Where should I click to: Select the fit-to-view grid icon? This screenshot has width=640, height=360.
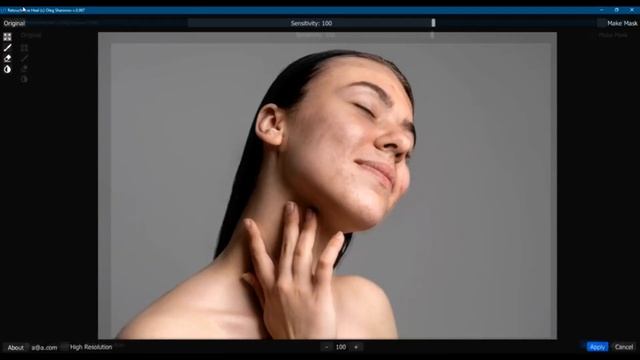[x=7, y=37]
